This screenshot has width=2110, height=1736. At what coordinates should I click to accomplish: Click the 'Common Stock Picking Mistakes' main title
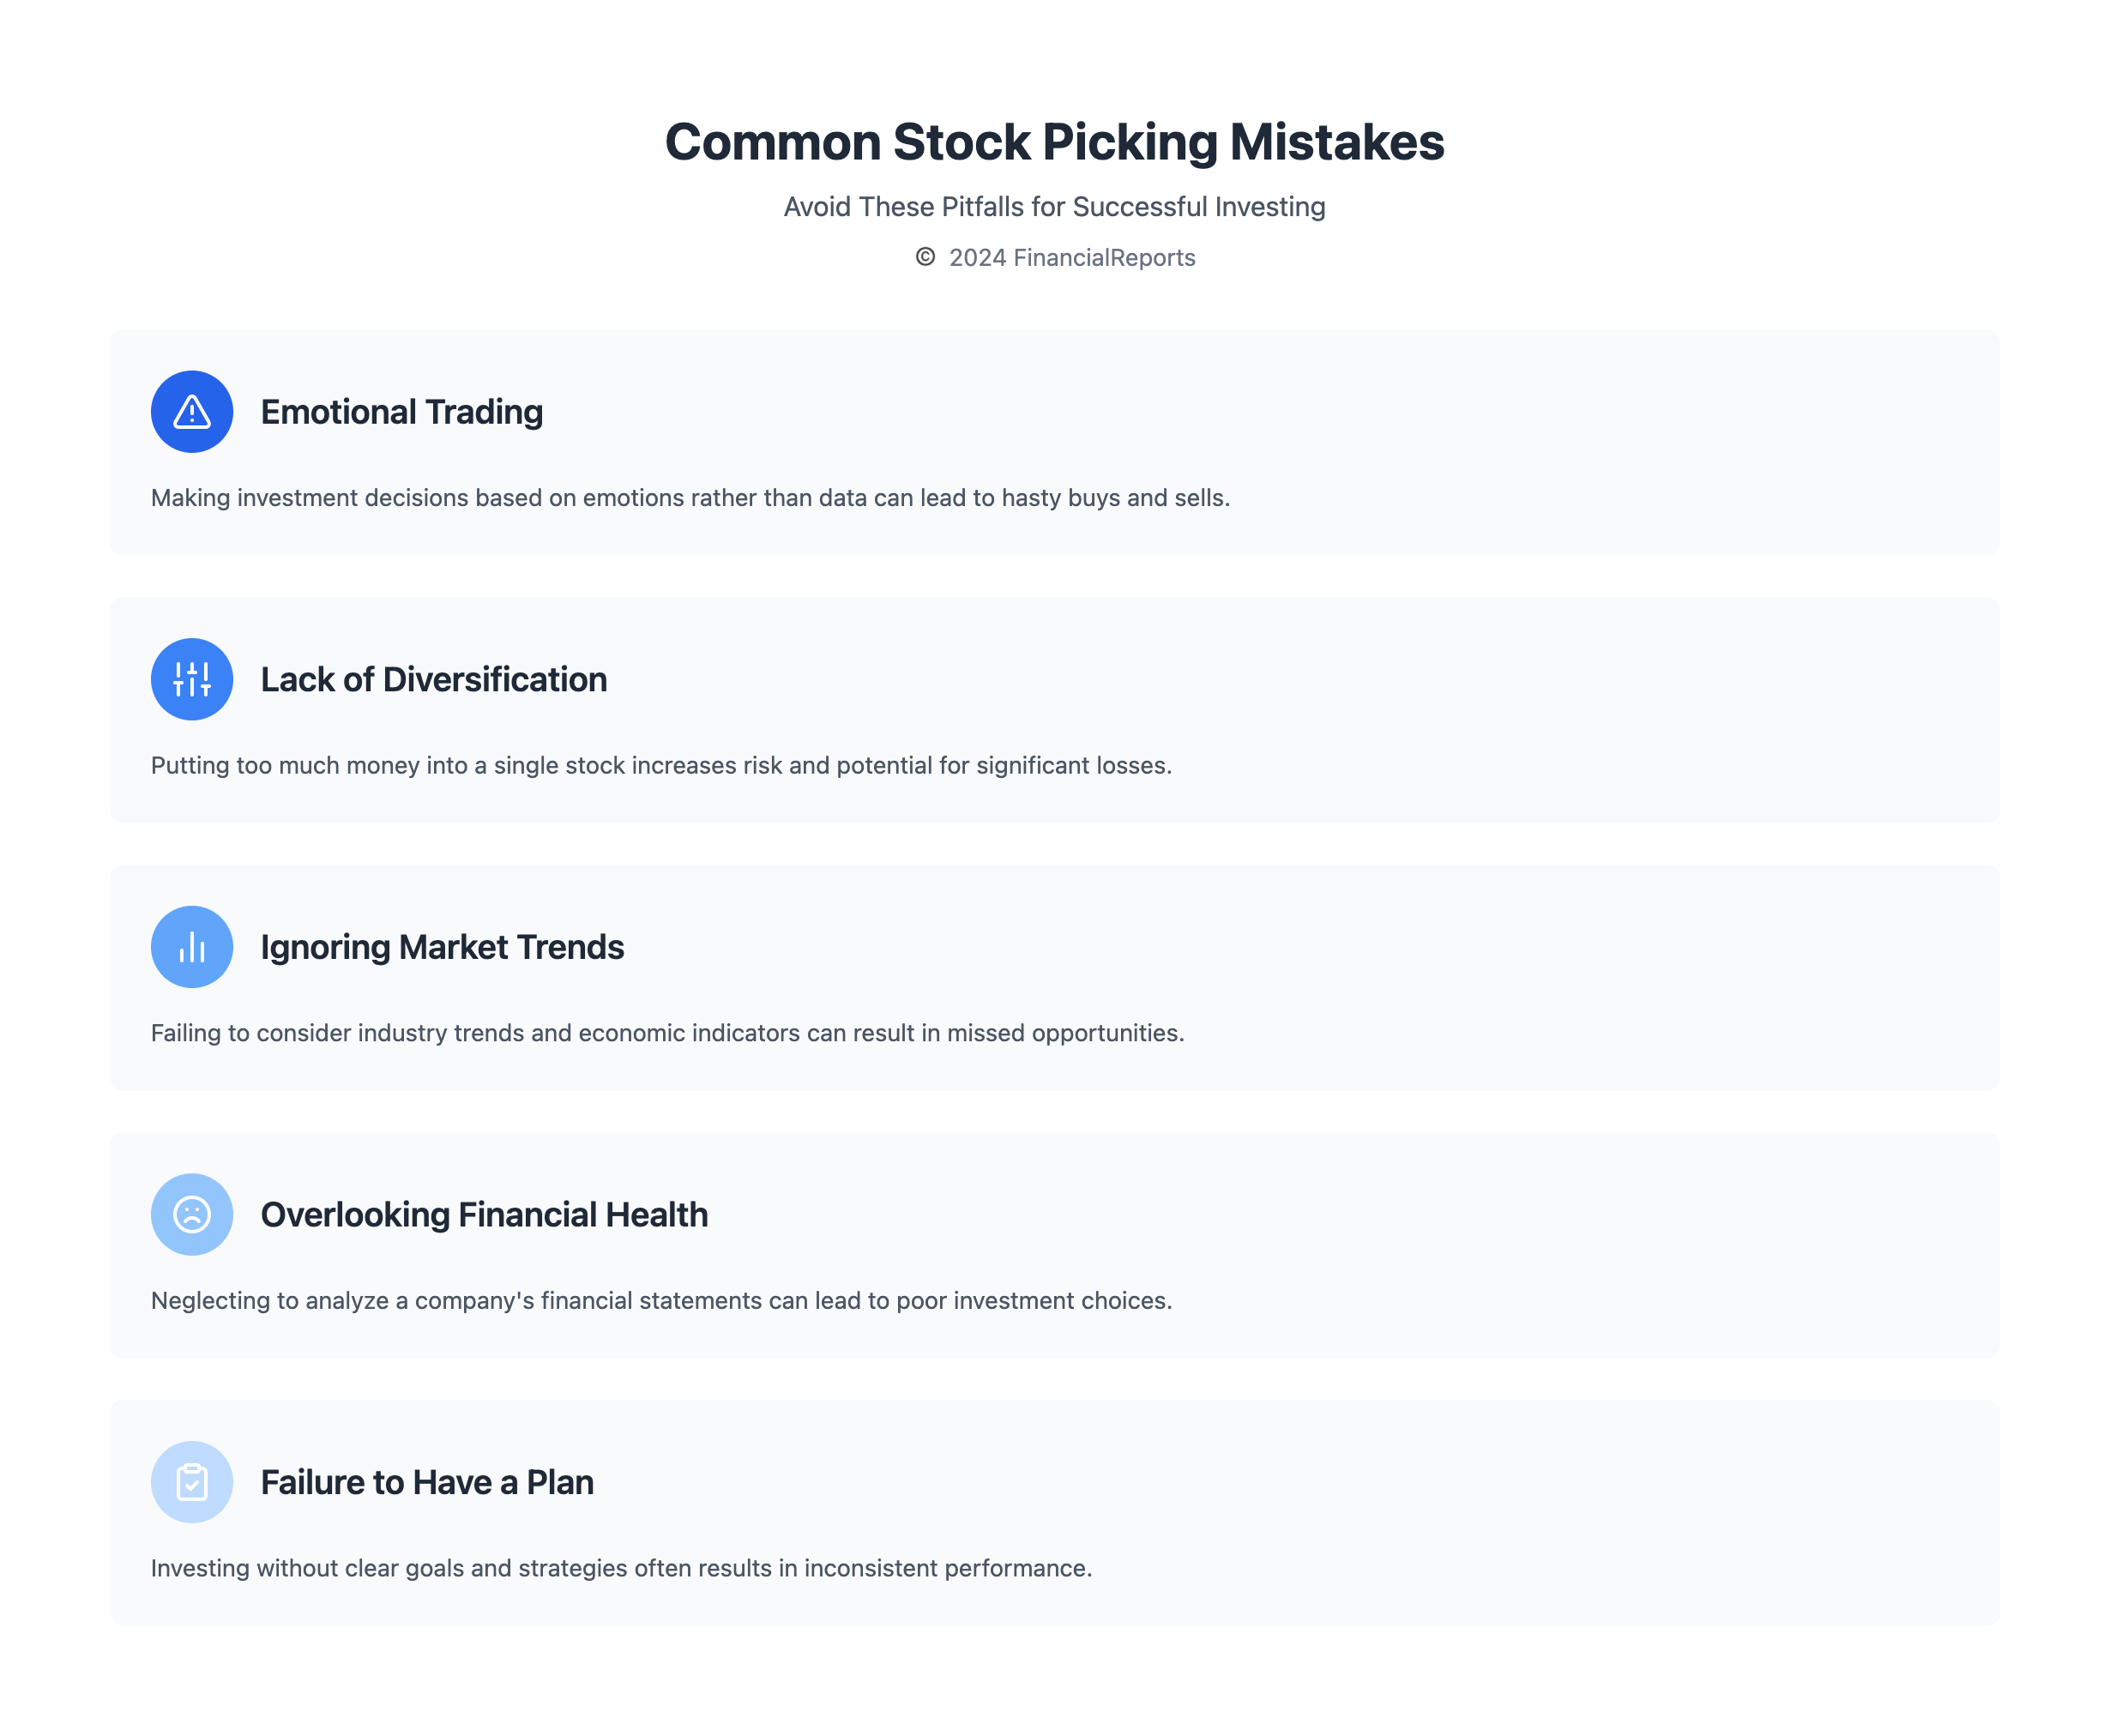(x=1054, y=141)
